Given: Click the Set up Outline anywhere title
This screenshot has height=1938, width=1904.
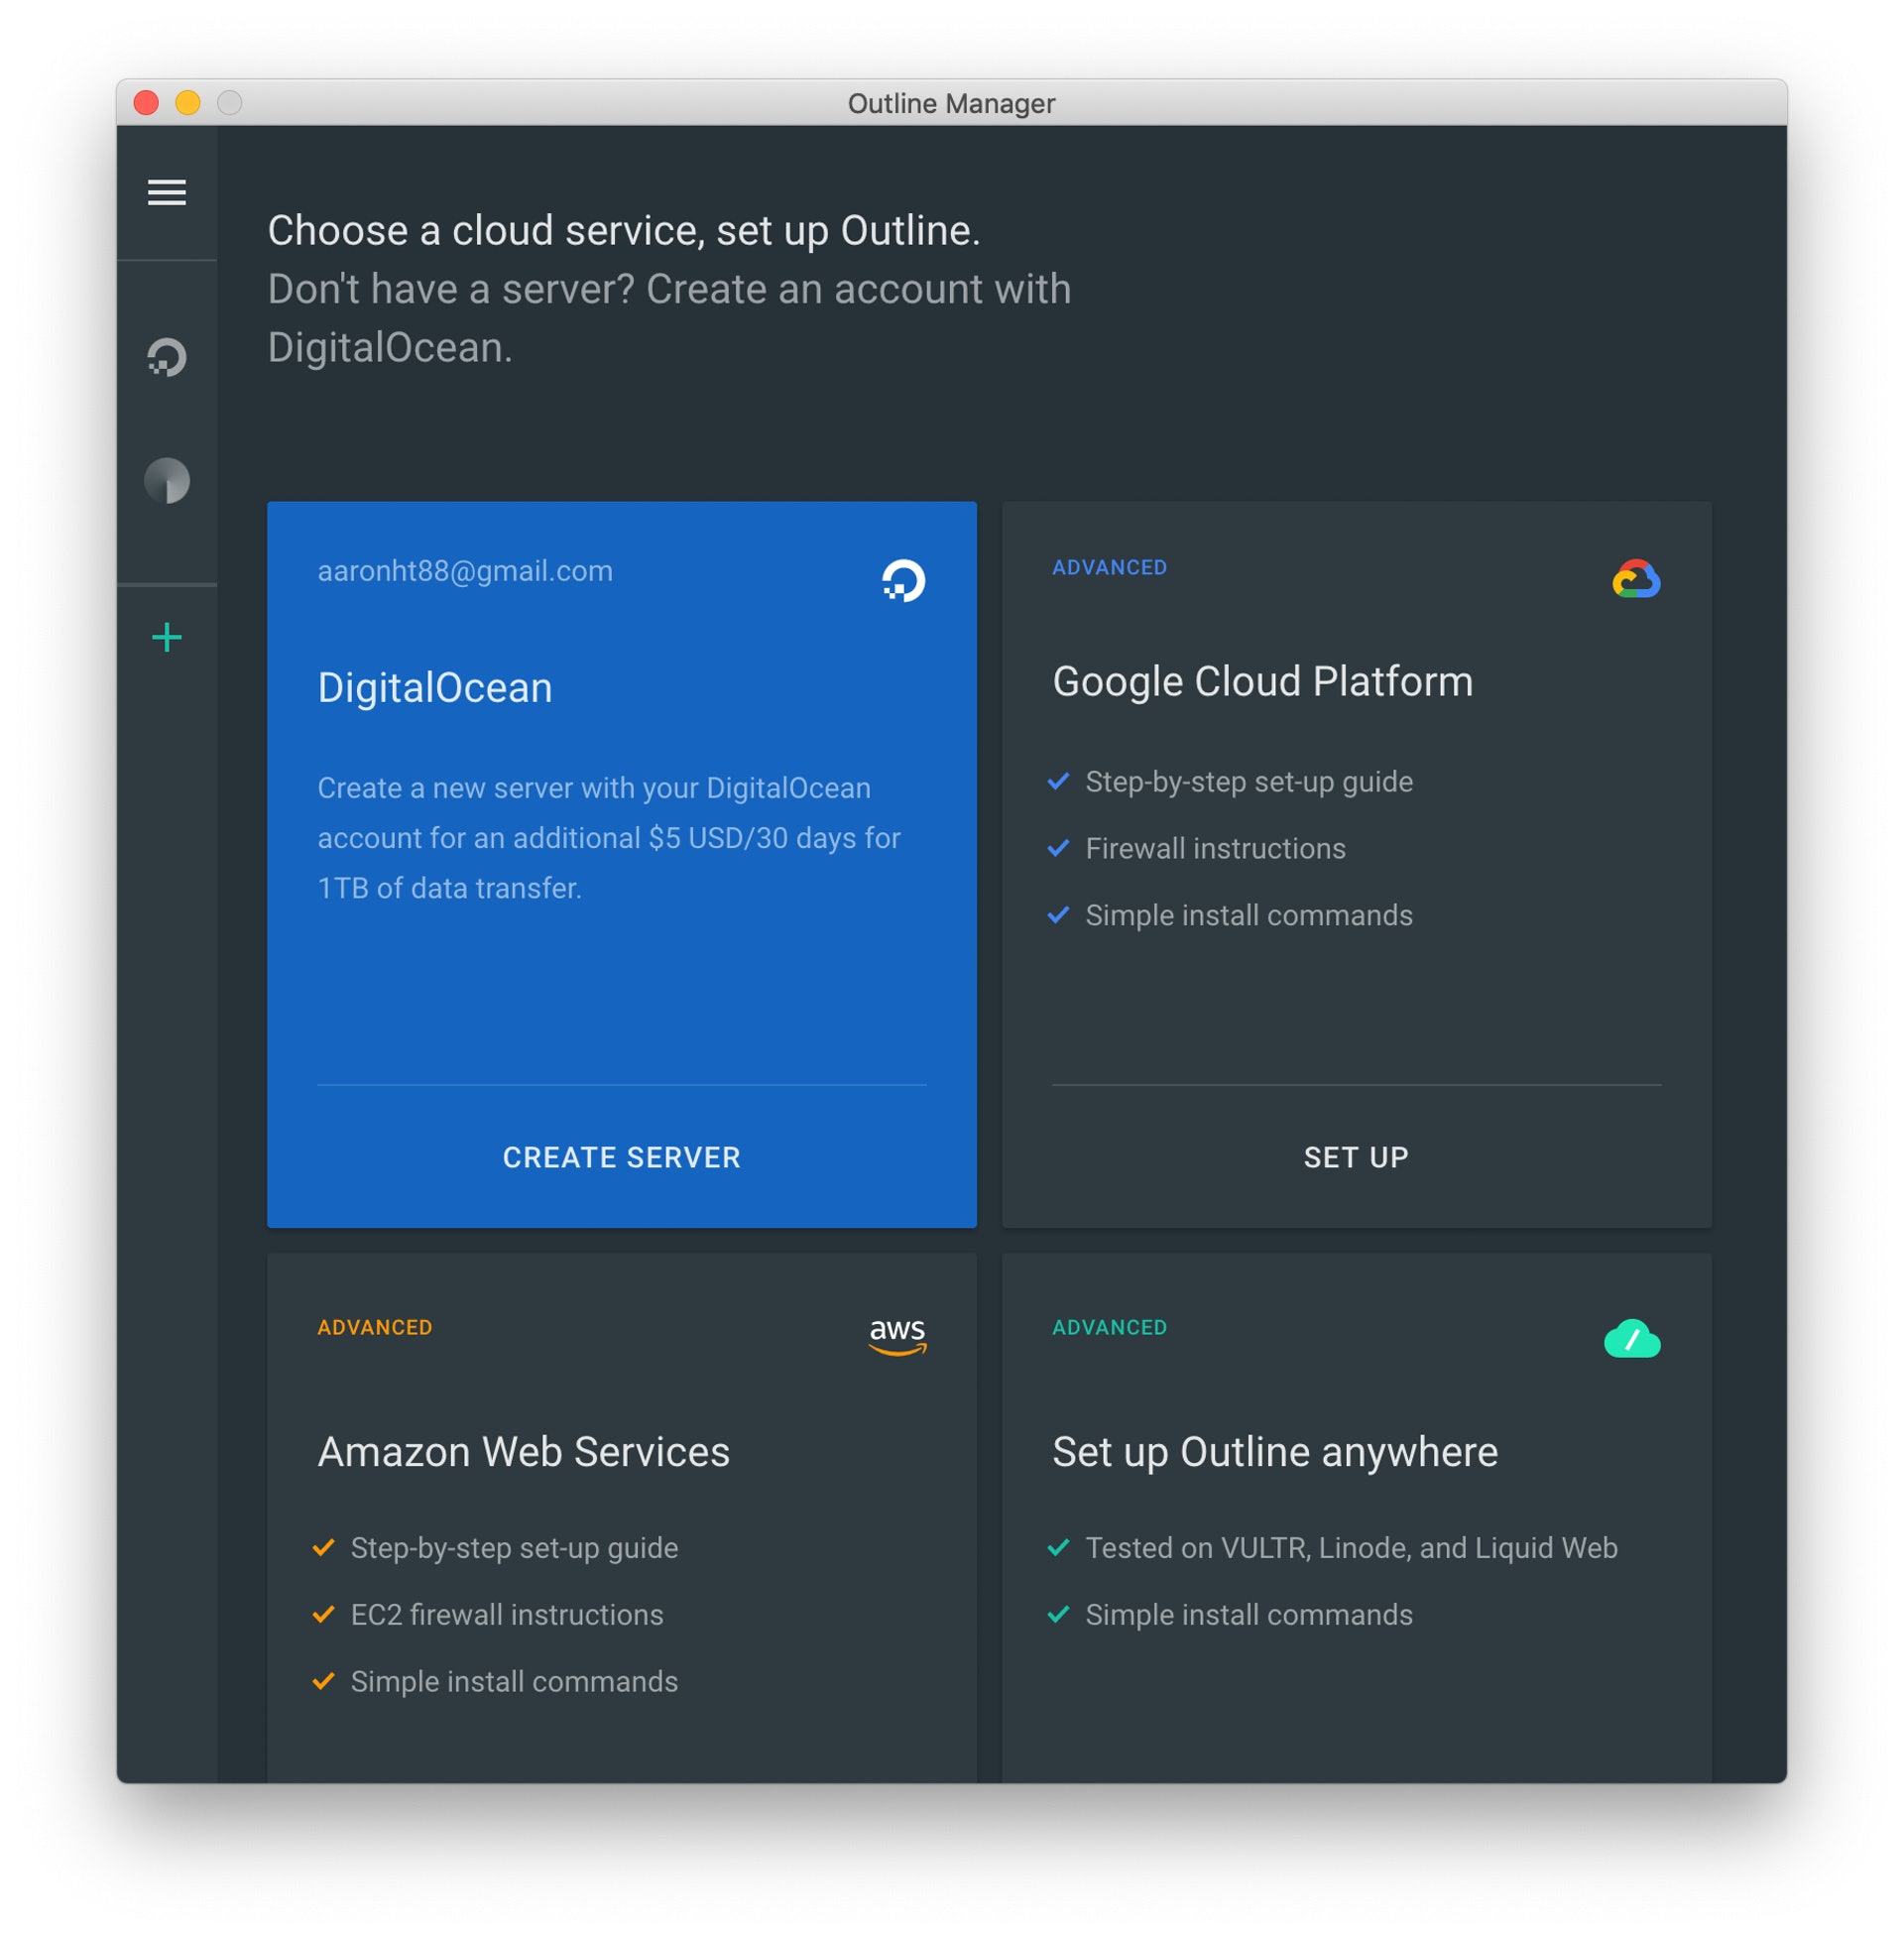Looking at the screenshot, I should pyautogui.click(x=1274, y=1451).
